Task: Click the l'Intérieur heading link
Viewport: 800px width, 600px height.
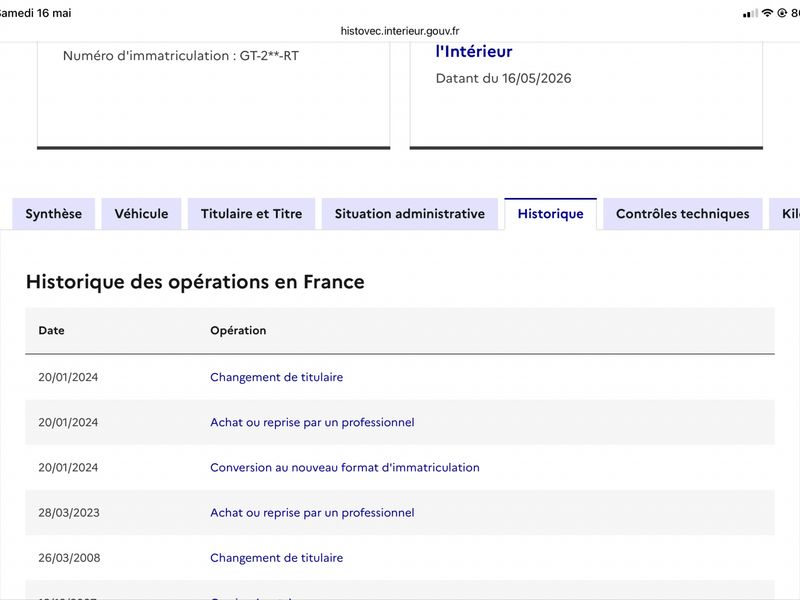Action: tap(474, 52)
